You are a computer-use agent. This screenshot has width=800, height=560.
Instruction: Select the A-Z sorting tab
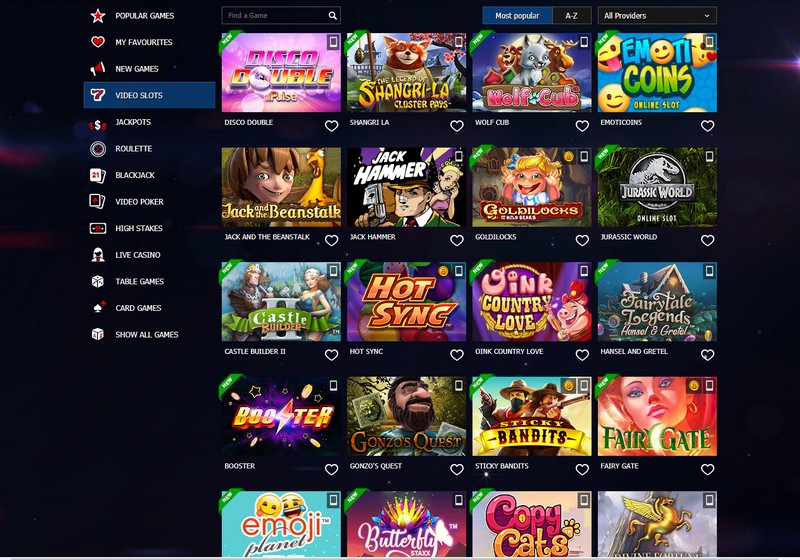tap(571, 16)
